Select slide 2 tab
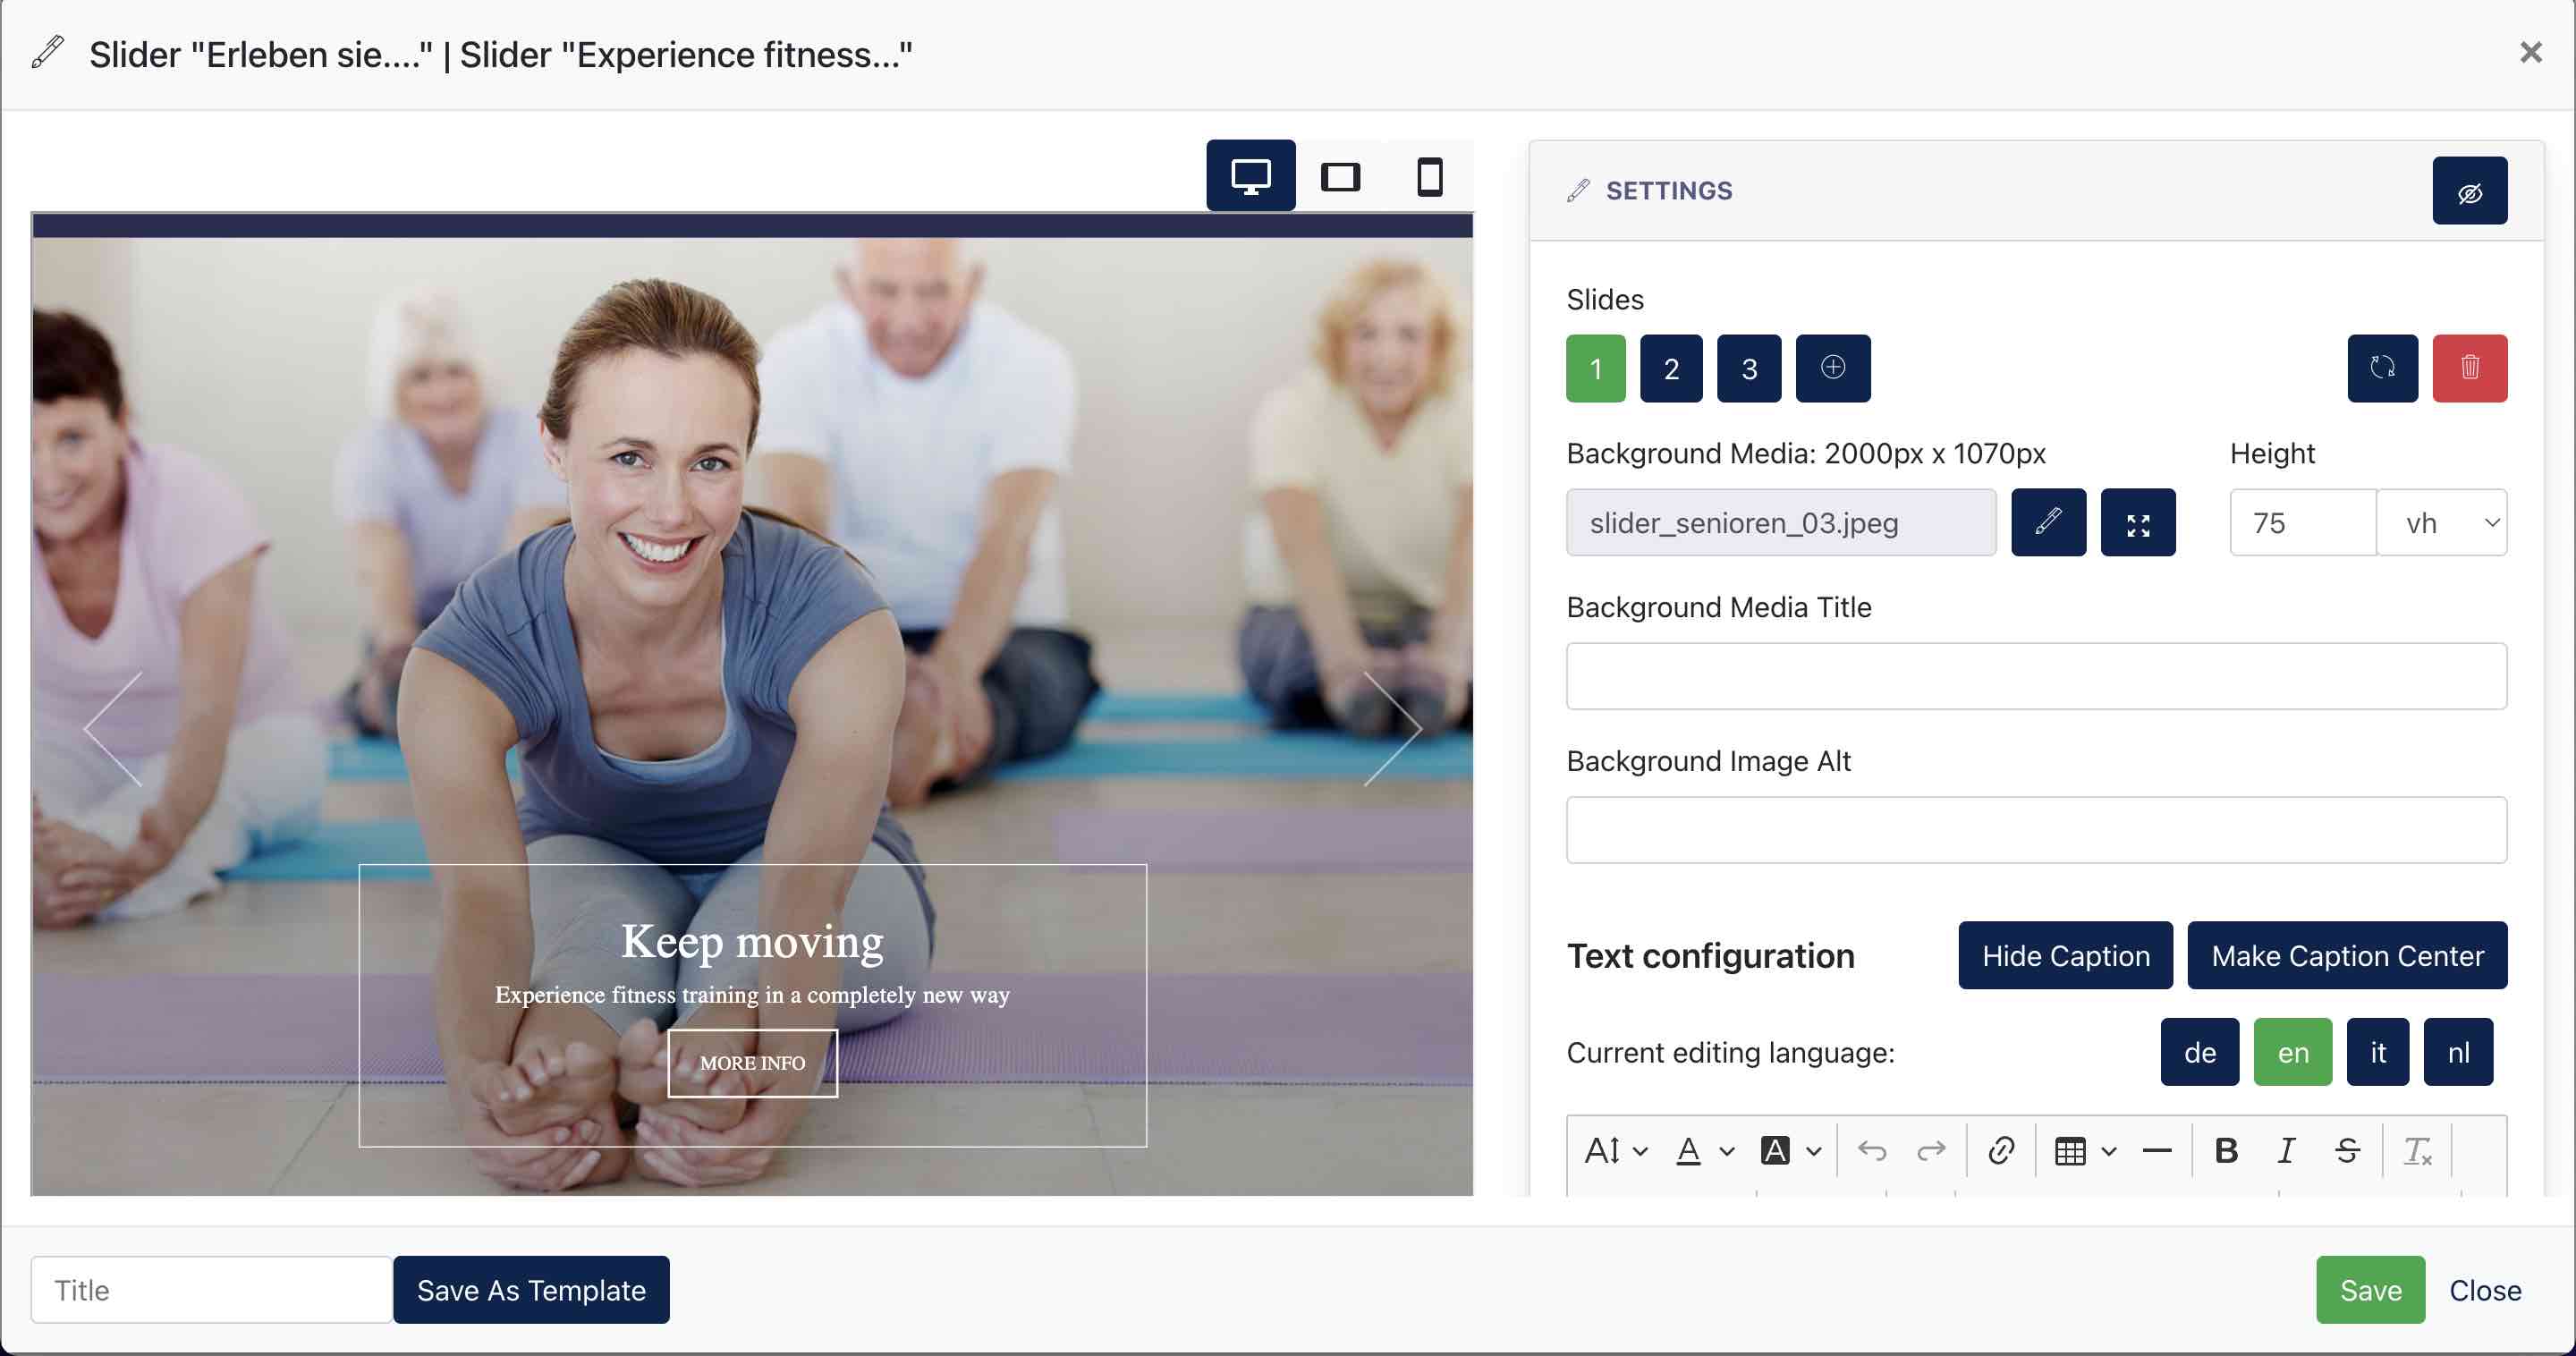This screenshot has width=2576, height=1356. point(1670,368)
